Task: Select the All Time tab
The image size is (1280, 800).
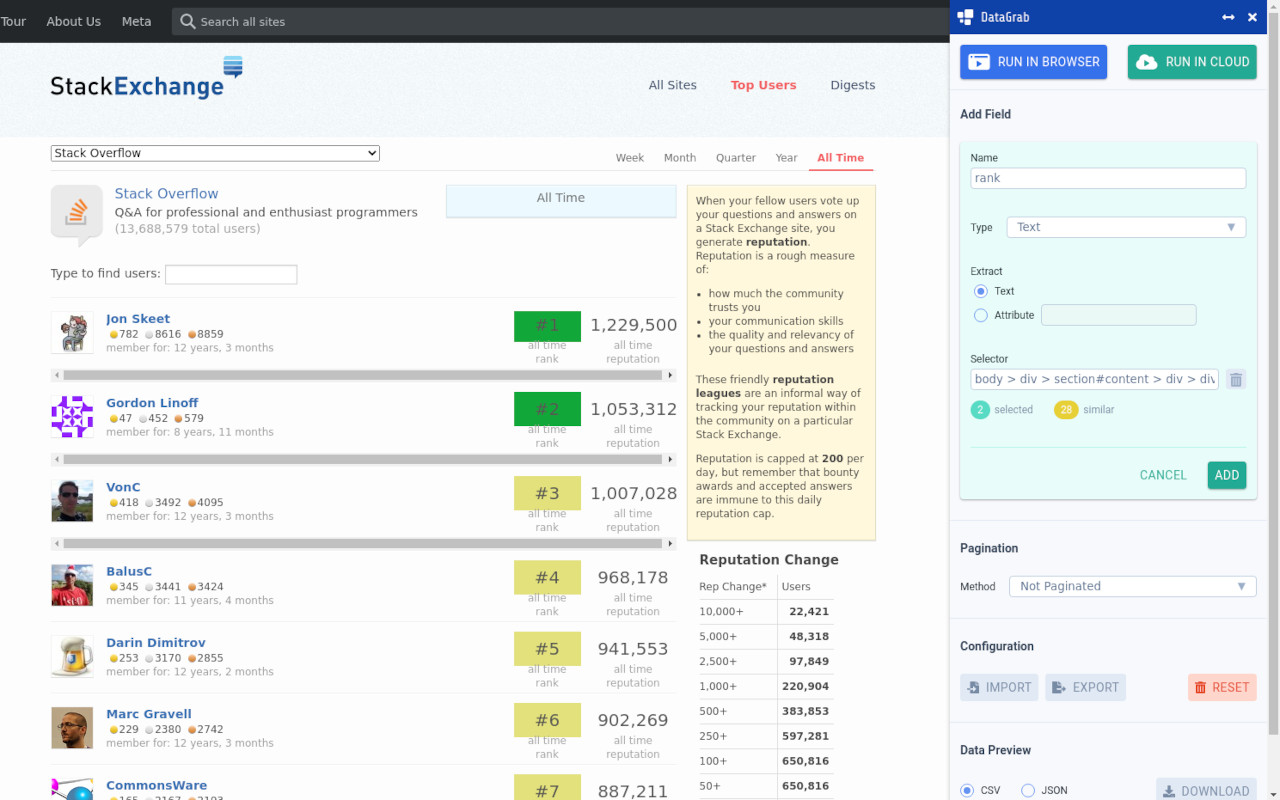Action: (840, 158)
